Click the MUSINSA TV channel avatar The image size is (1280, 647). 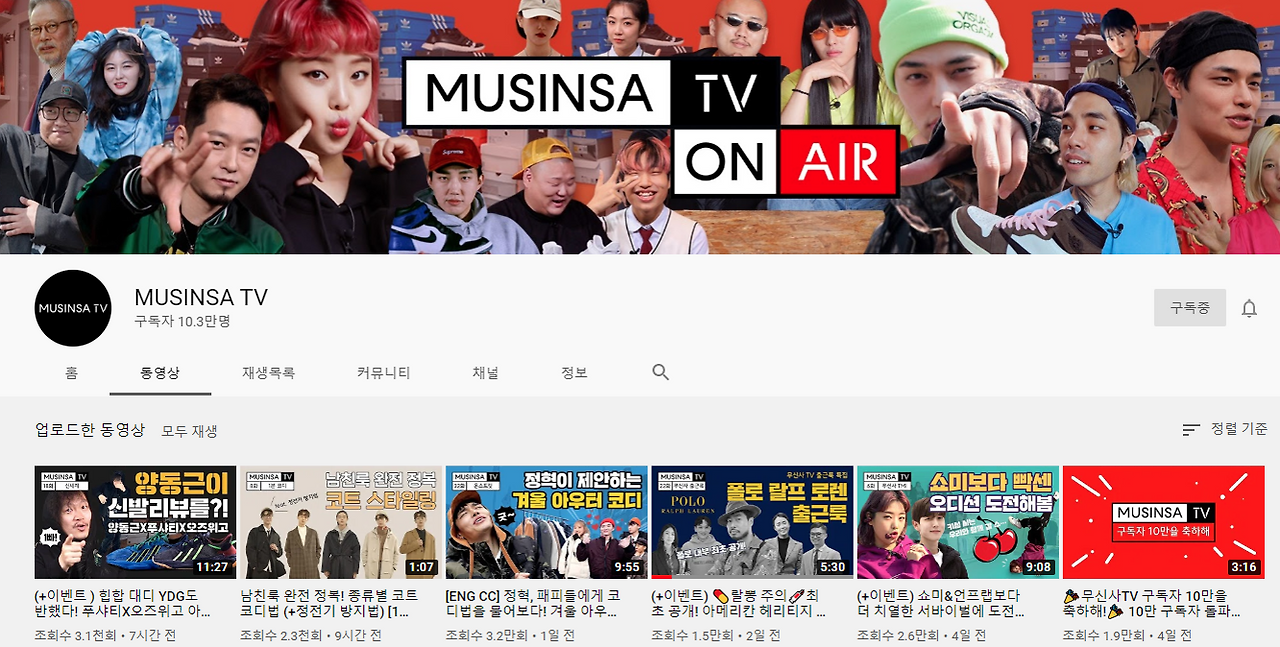click(73, 308)
